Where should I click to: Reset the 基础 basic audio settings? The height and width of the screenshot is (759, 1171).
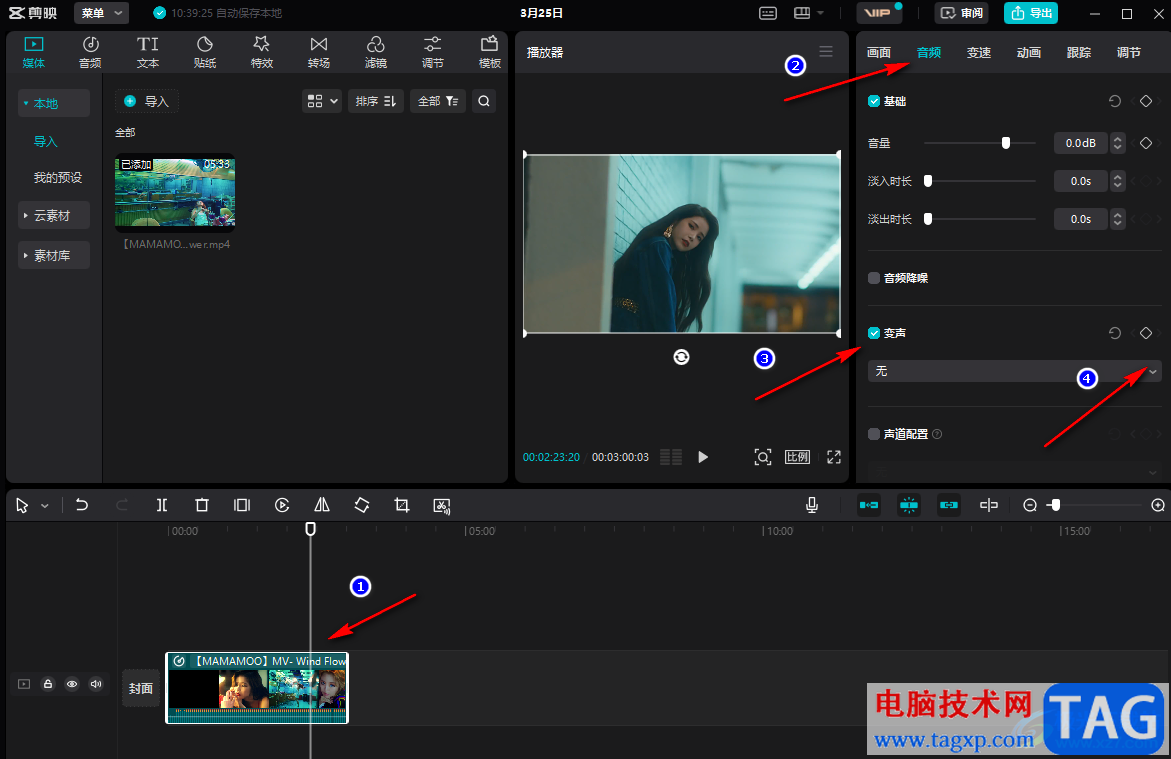[x=1115, y=101]
